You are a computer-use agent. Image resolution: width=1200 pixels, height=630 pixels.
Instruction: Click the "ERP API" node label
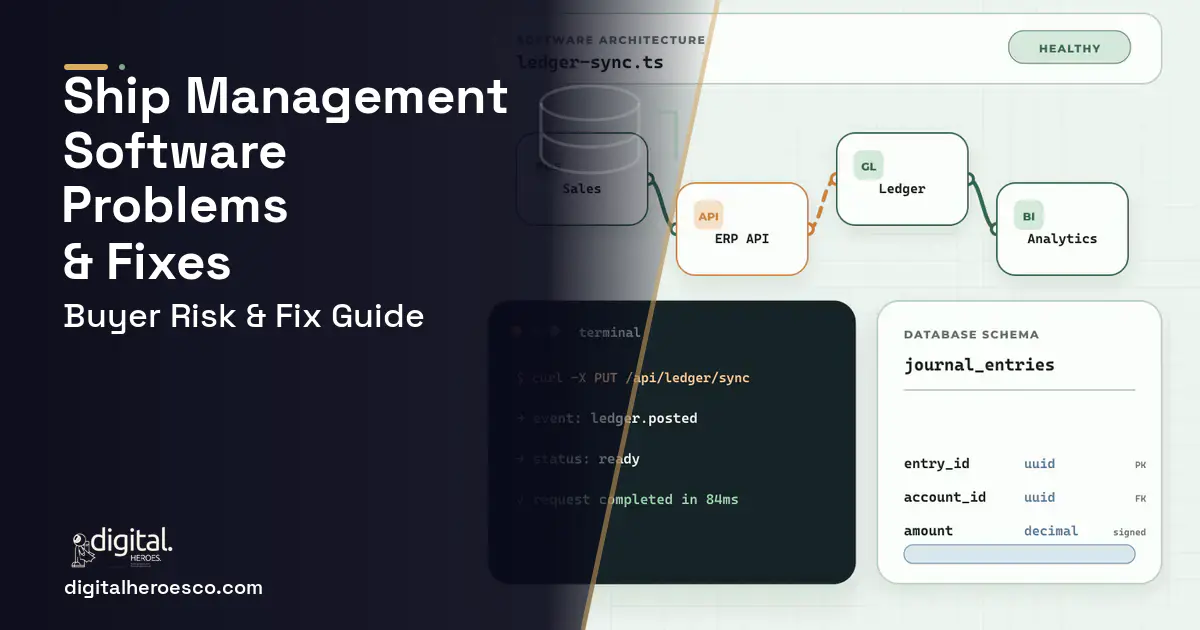click(x=742, y=239)
